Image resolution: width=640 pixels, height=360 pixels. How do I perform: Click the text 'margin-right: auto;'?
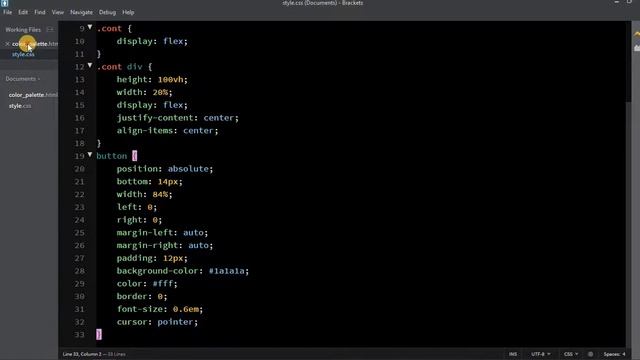click(x=165, y=245)
